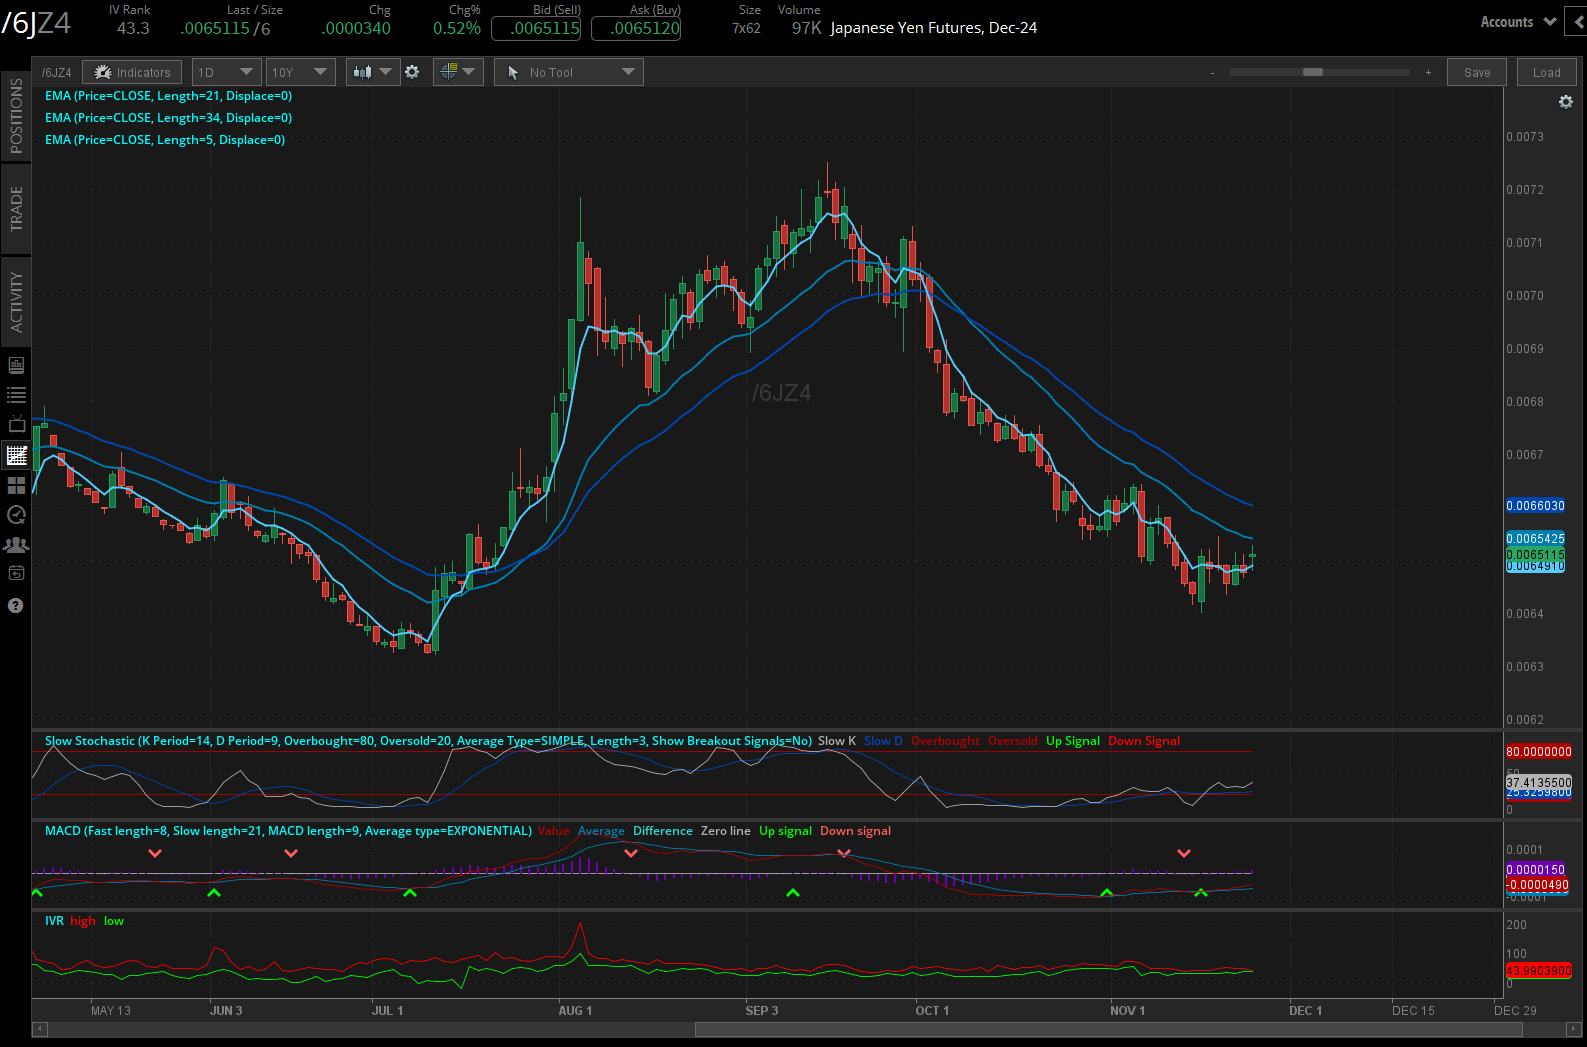Open the Indicators panel
Screen dimensions: 1587x1047
coord(132,72)
